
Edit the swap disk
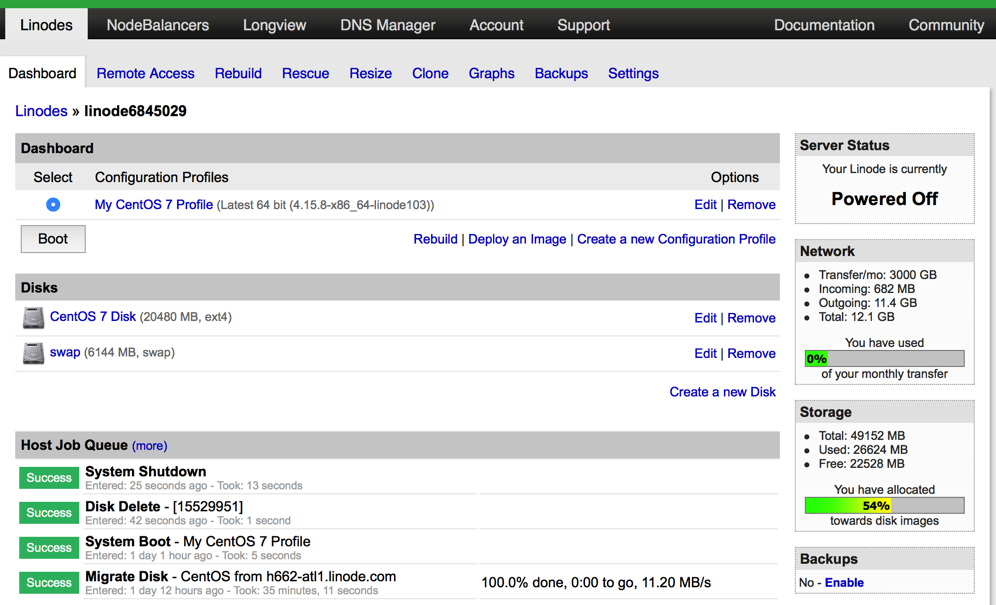point(705,353)
